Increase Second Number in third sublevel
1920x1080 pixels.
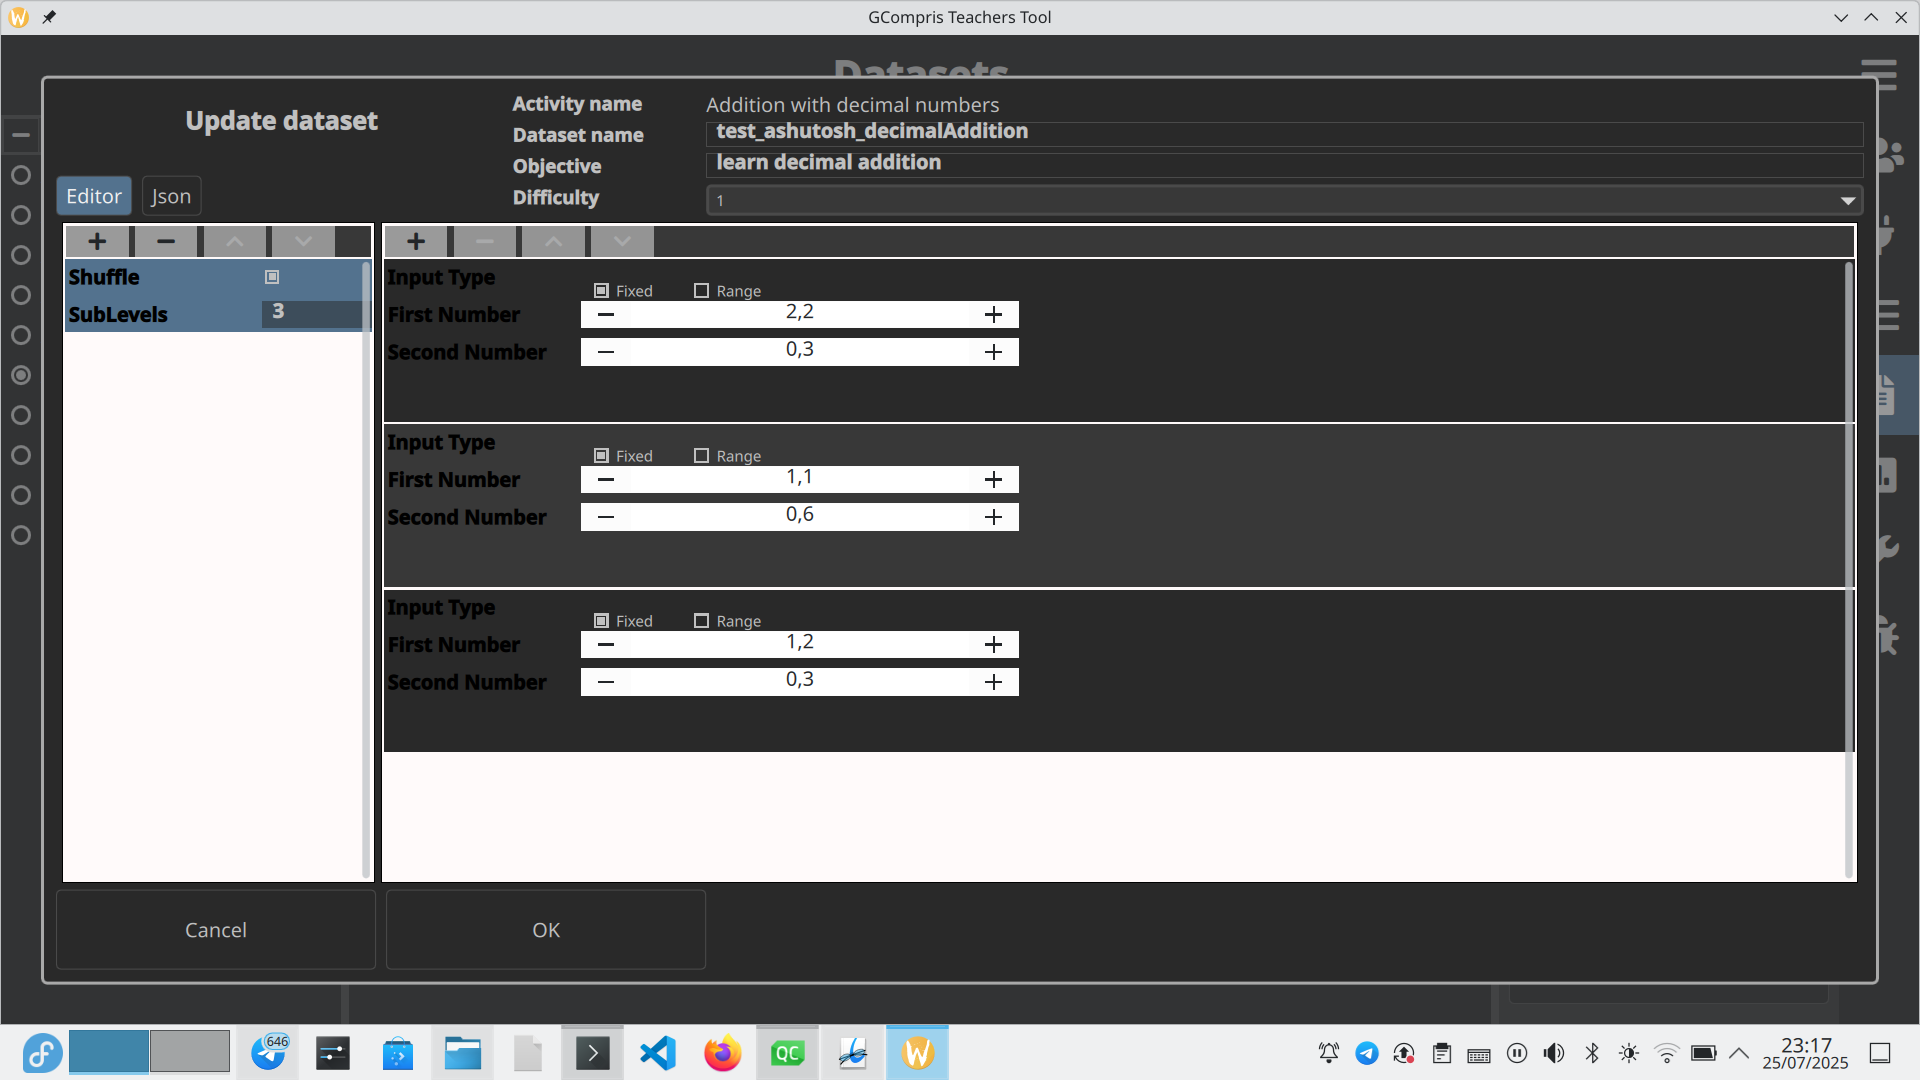point(993,682)
